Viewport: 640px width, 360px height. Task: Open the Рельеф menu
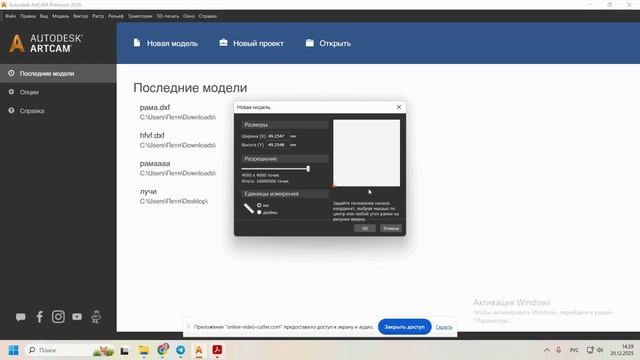(x=116, y=16)
